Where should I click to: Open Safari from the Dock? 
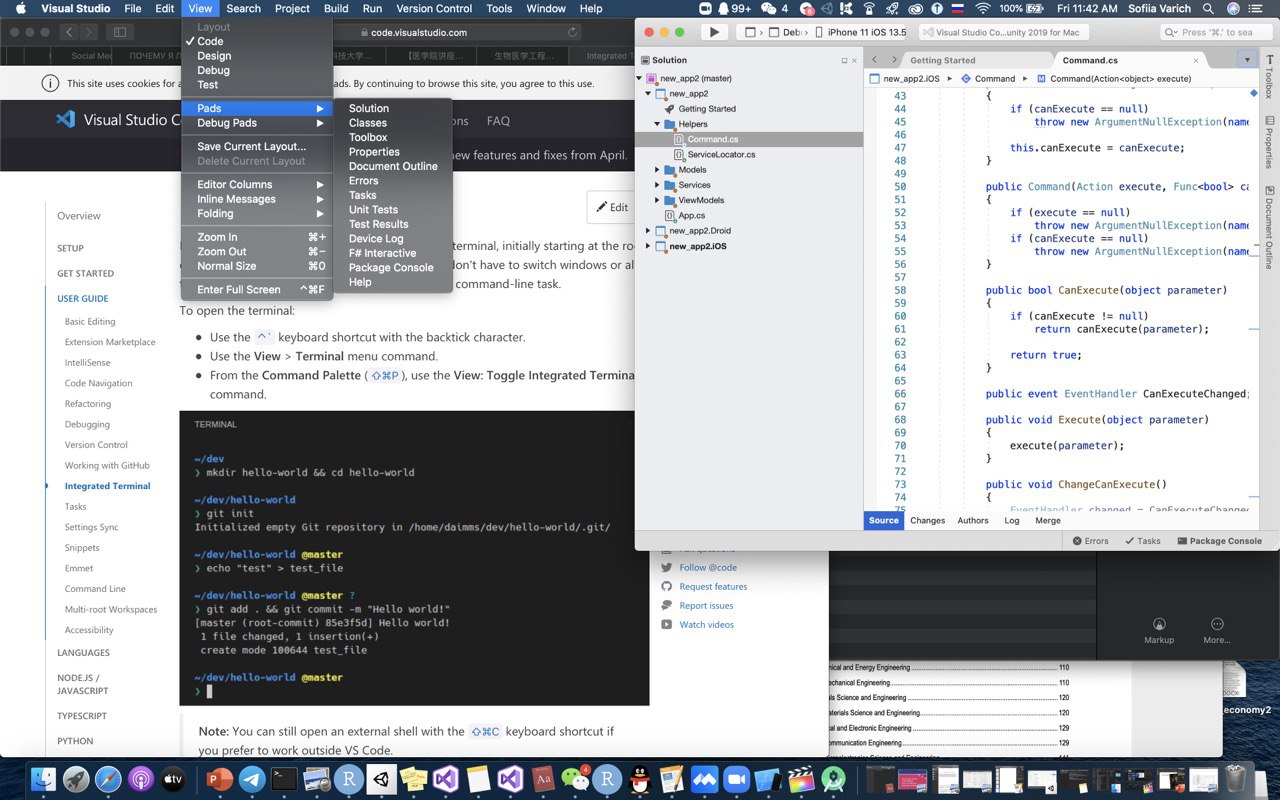[x=108, y=779]
